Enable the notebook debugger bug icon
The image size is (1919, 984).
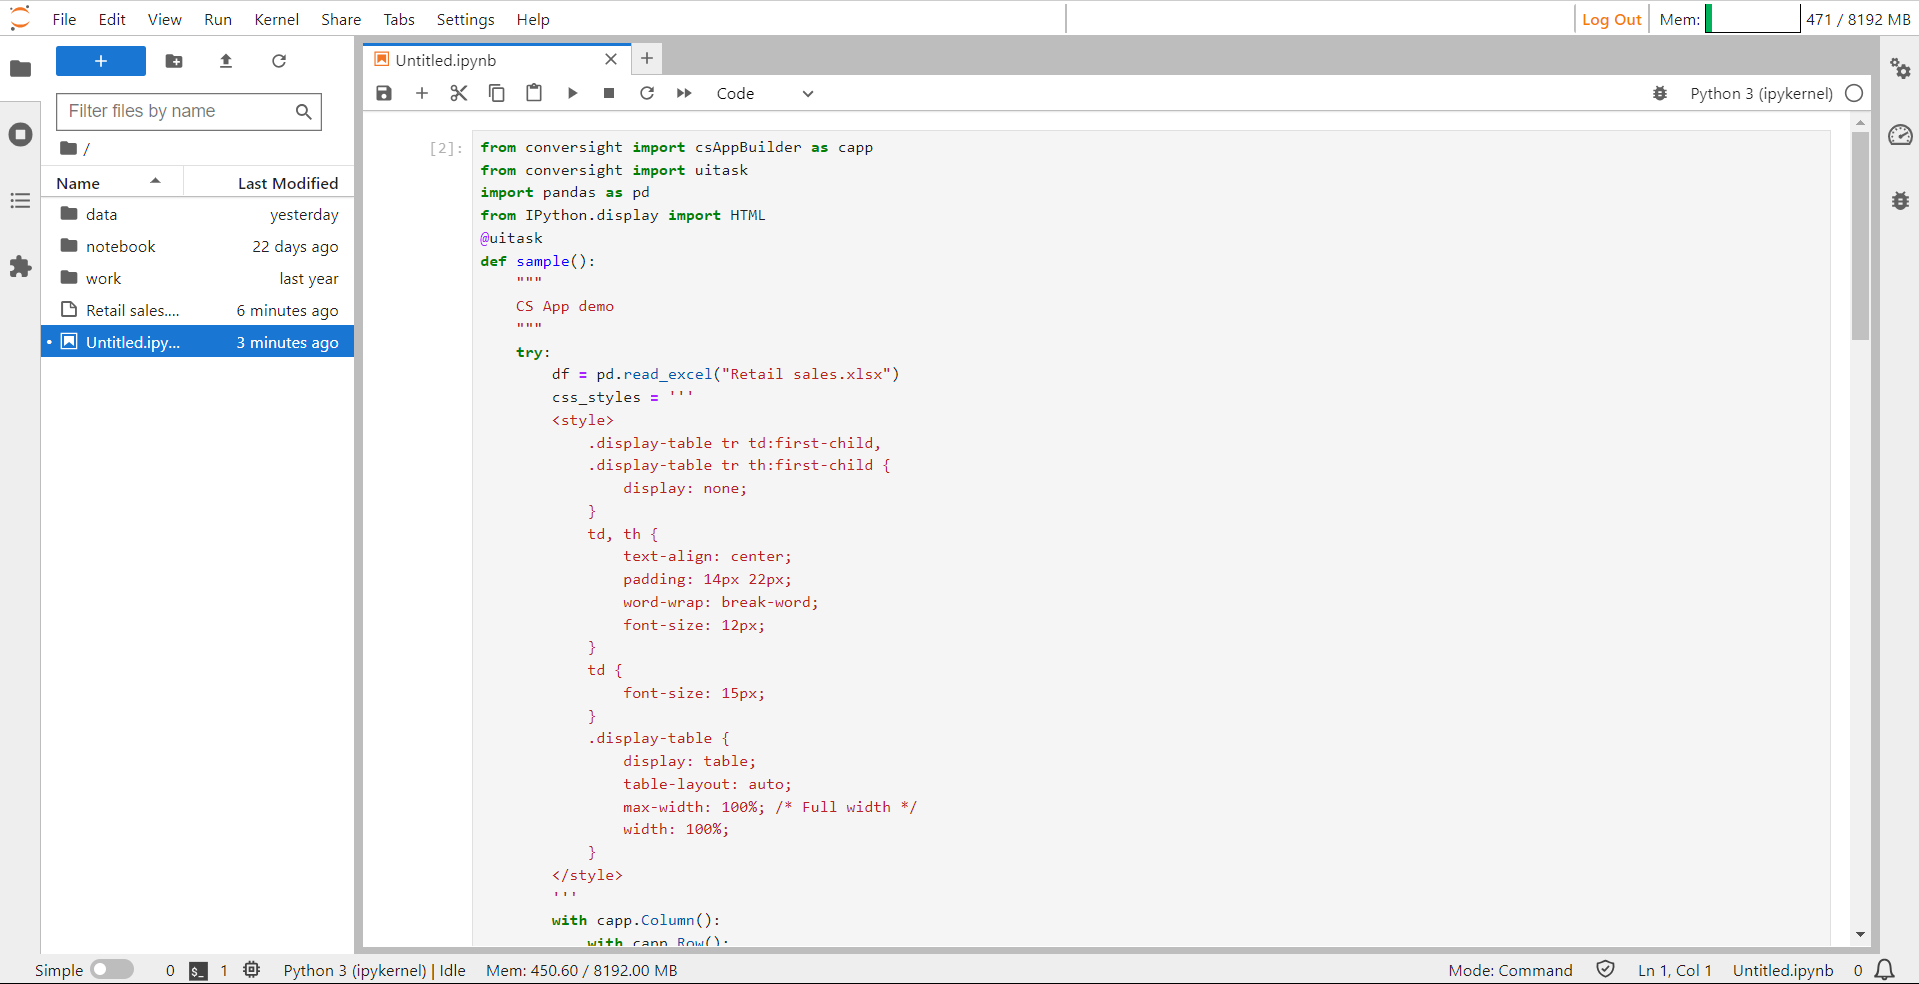pyautogui.click(x=1660, y=93)
